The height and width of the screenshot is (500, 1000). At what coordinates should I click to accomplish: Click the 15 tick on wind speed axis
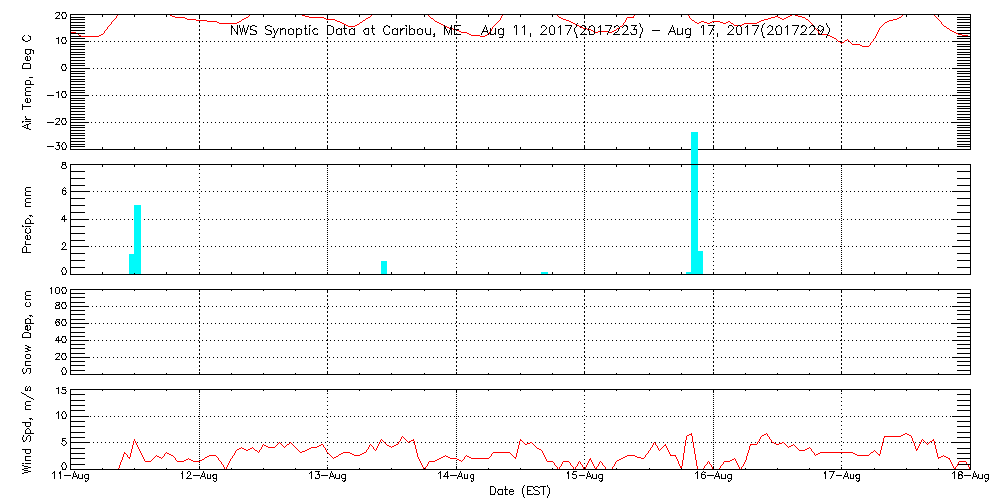[x=60, y=391]
